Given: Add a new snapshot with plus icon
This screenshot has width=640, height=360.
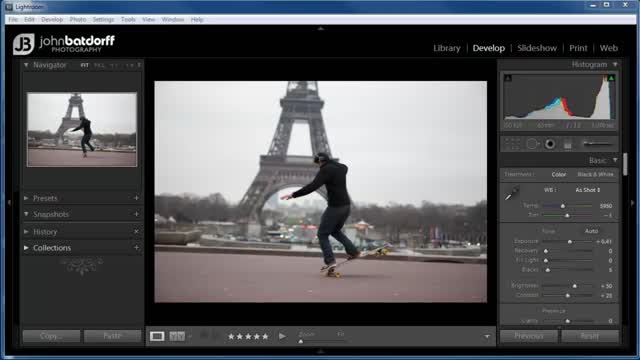Looking at the screenshot, I should tap(136, 214).
